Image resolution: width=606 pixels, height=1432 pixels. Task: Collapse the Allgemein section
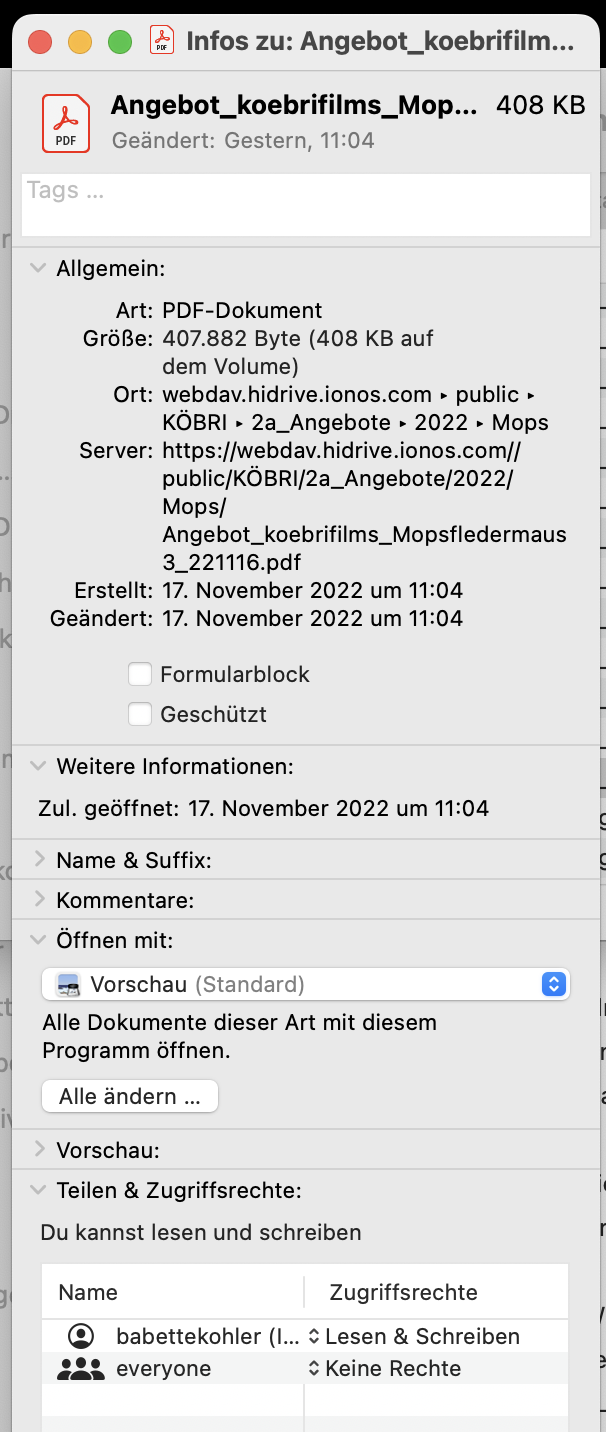click(38, 268)
